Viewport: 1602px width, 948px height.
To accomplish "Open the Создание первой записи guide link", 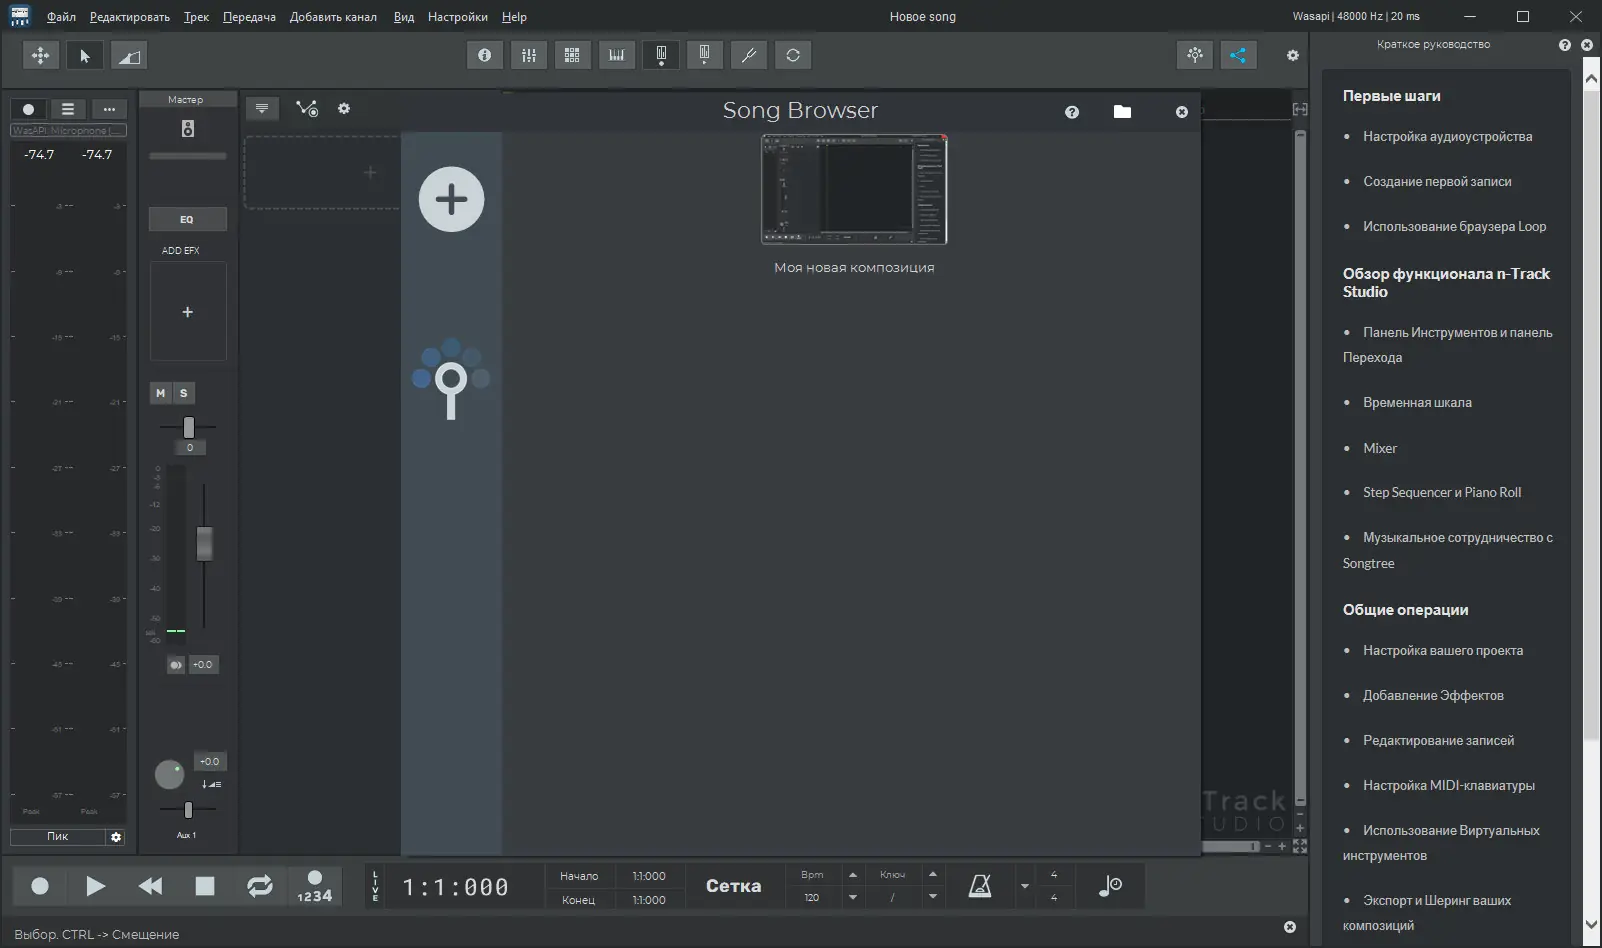I will 1437,181.
